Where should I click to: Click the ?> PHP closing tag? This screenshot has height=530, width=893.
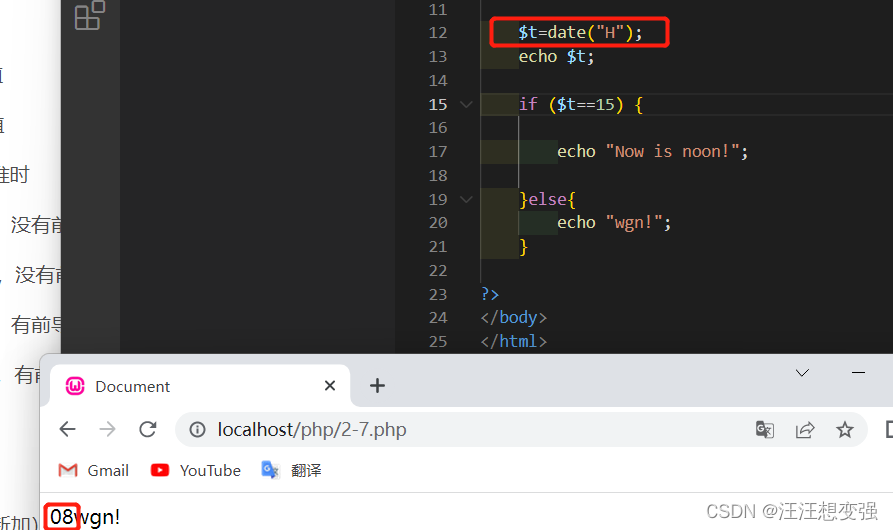pos(490,294)
